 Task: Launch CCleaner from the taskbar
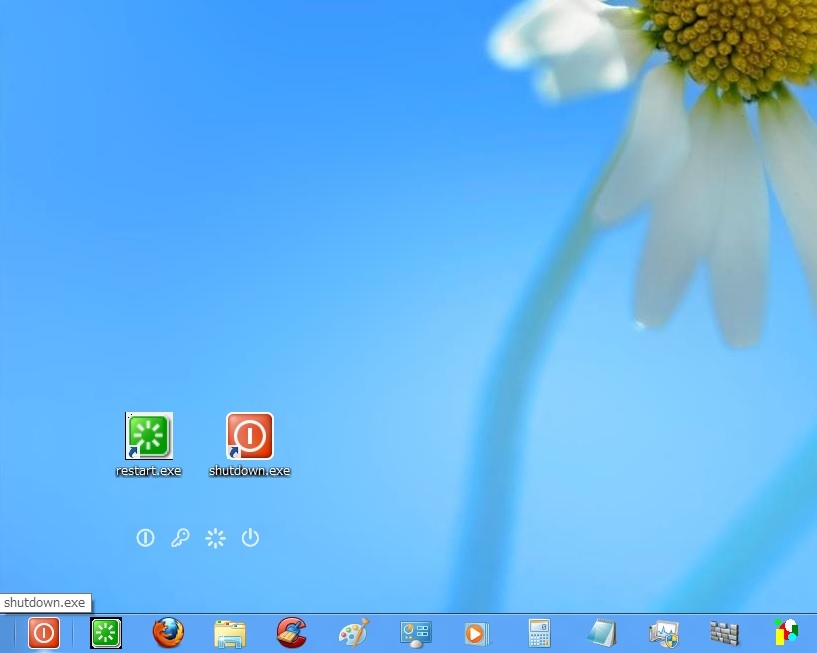(x=291, y=632)
